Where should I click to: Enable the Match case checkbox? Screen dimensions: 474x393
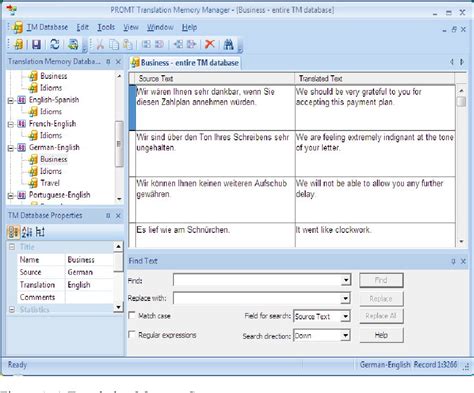[132, 315]
